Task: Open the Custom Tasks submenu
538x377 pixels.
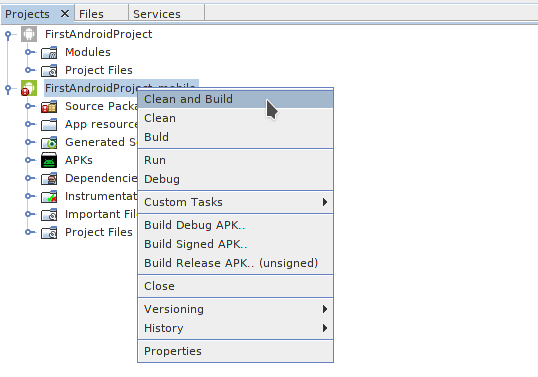Action: coord(235,202)
